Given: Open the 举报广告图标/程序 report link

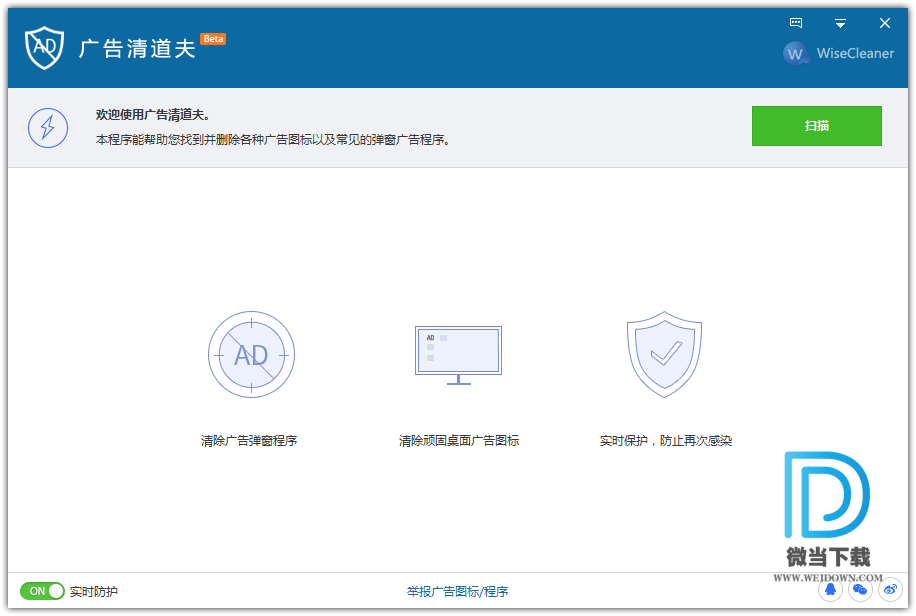Looking at the screenshot, I should point(457,591).
